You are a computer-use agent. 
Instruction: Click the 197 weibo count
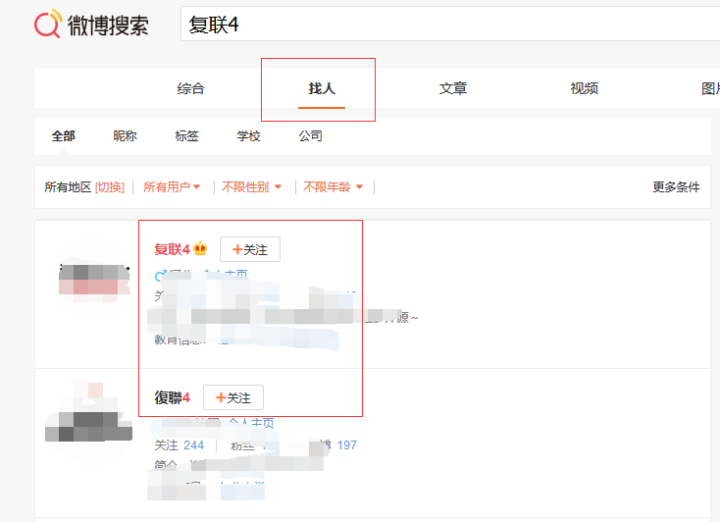(347, 445)
